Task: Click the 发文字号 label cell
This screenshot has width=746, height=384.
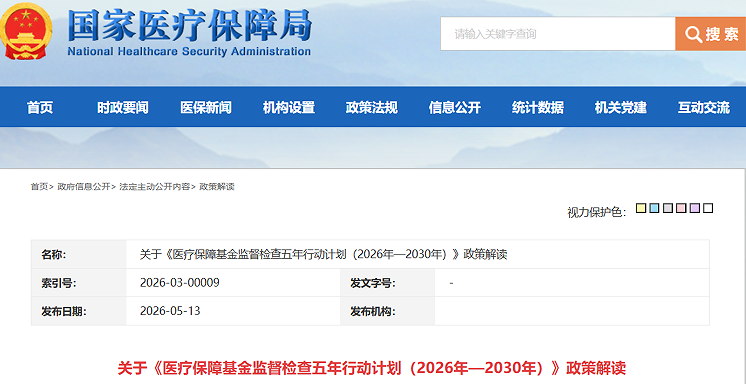Action: pos(387,283)
